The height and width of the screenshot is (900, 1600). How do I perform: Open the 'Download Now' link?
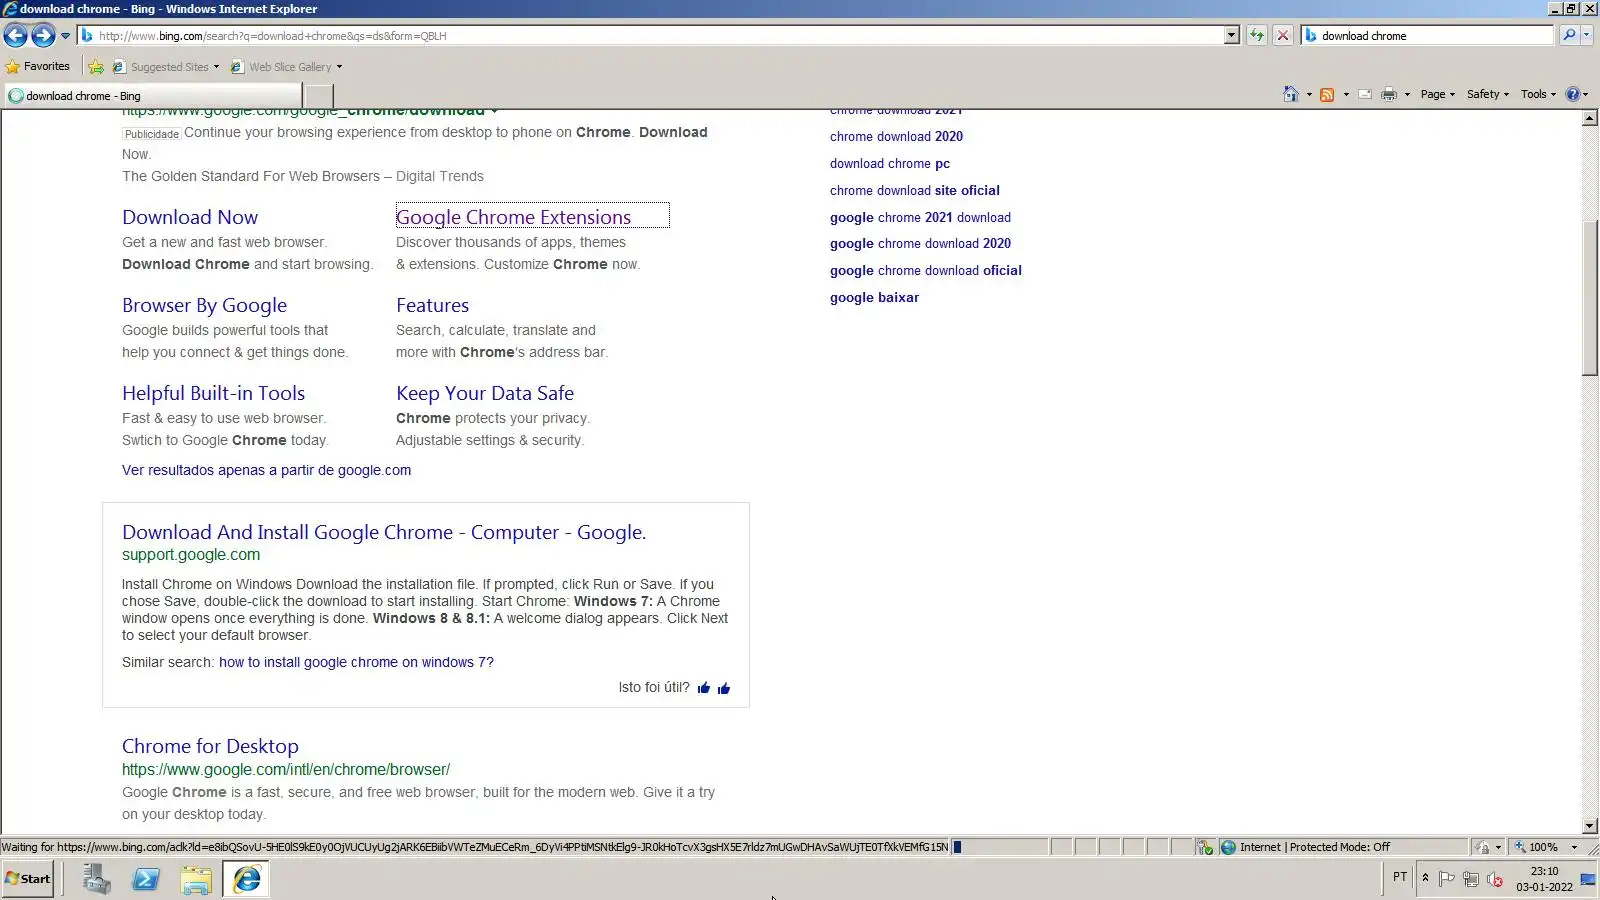[x=190, y=217]
